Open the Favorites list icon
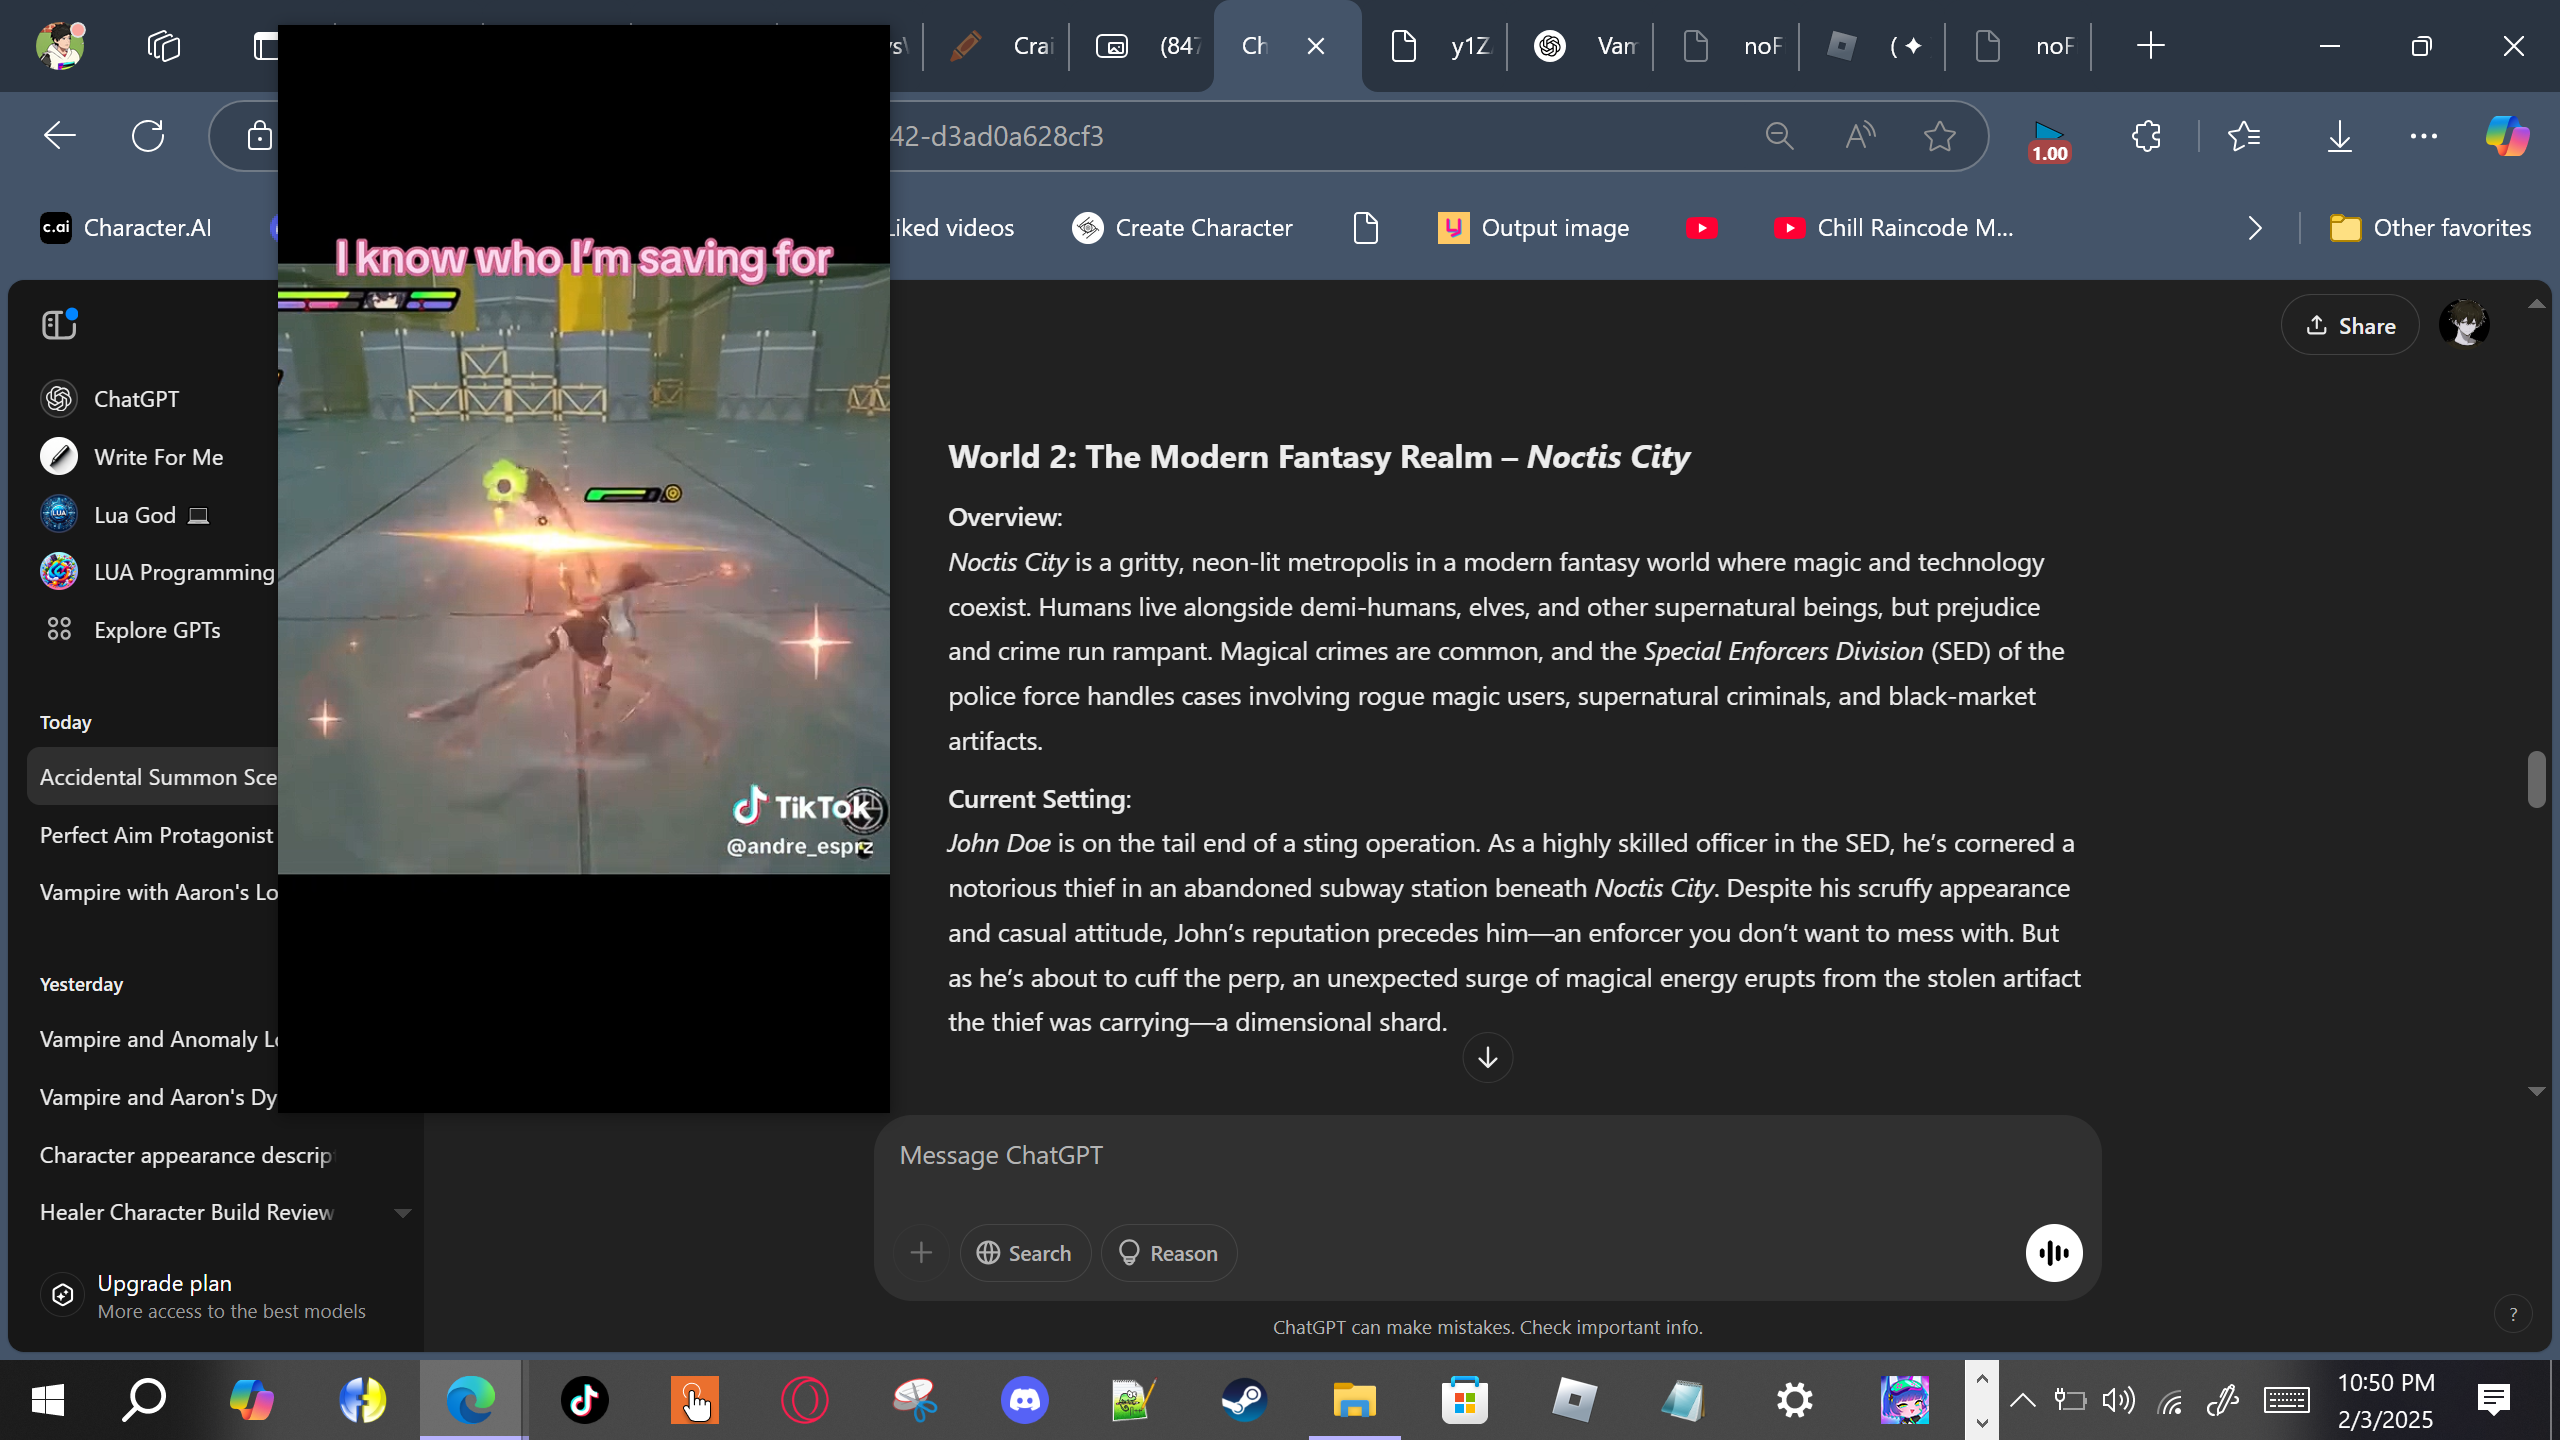 click(x=2244, y=136)
